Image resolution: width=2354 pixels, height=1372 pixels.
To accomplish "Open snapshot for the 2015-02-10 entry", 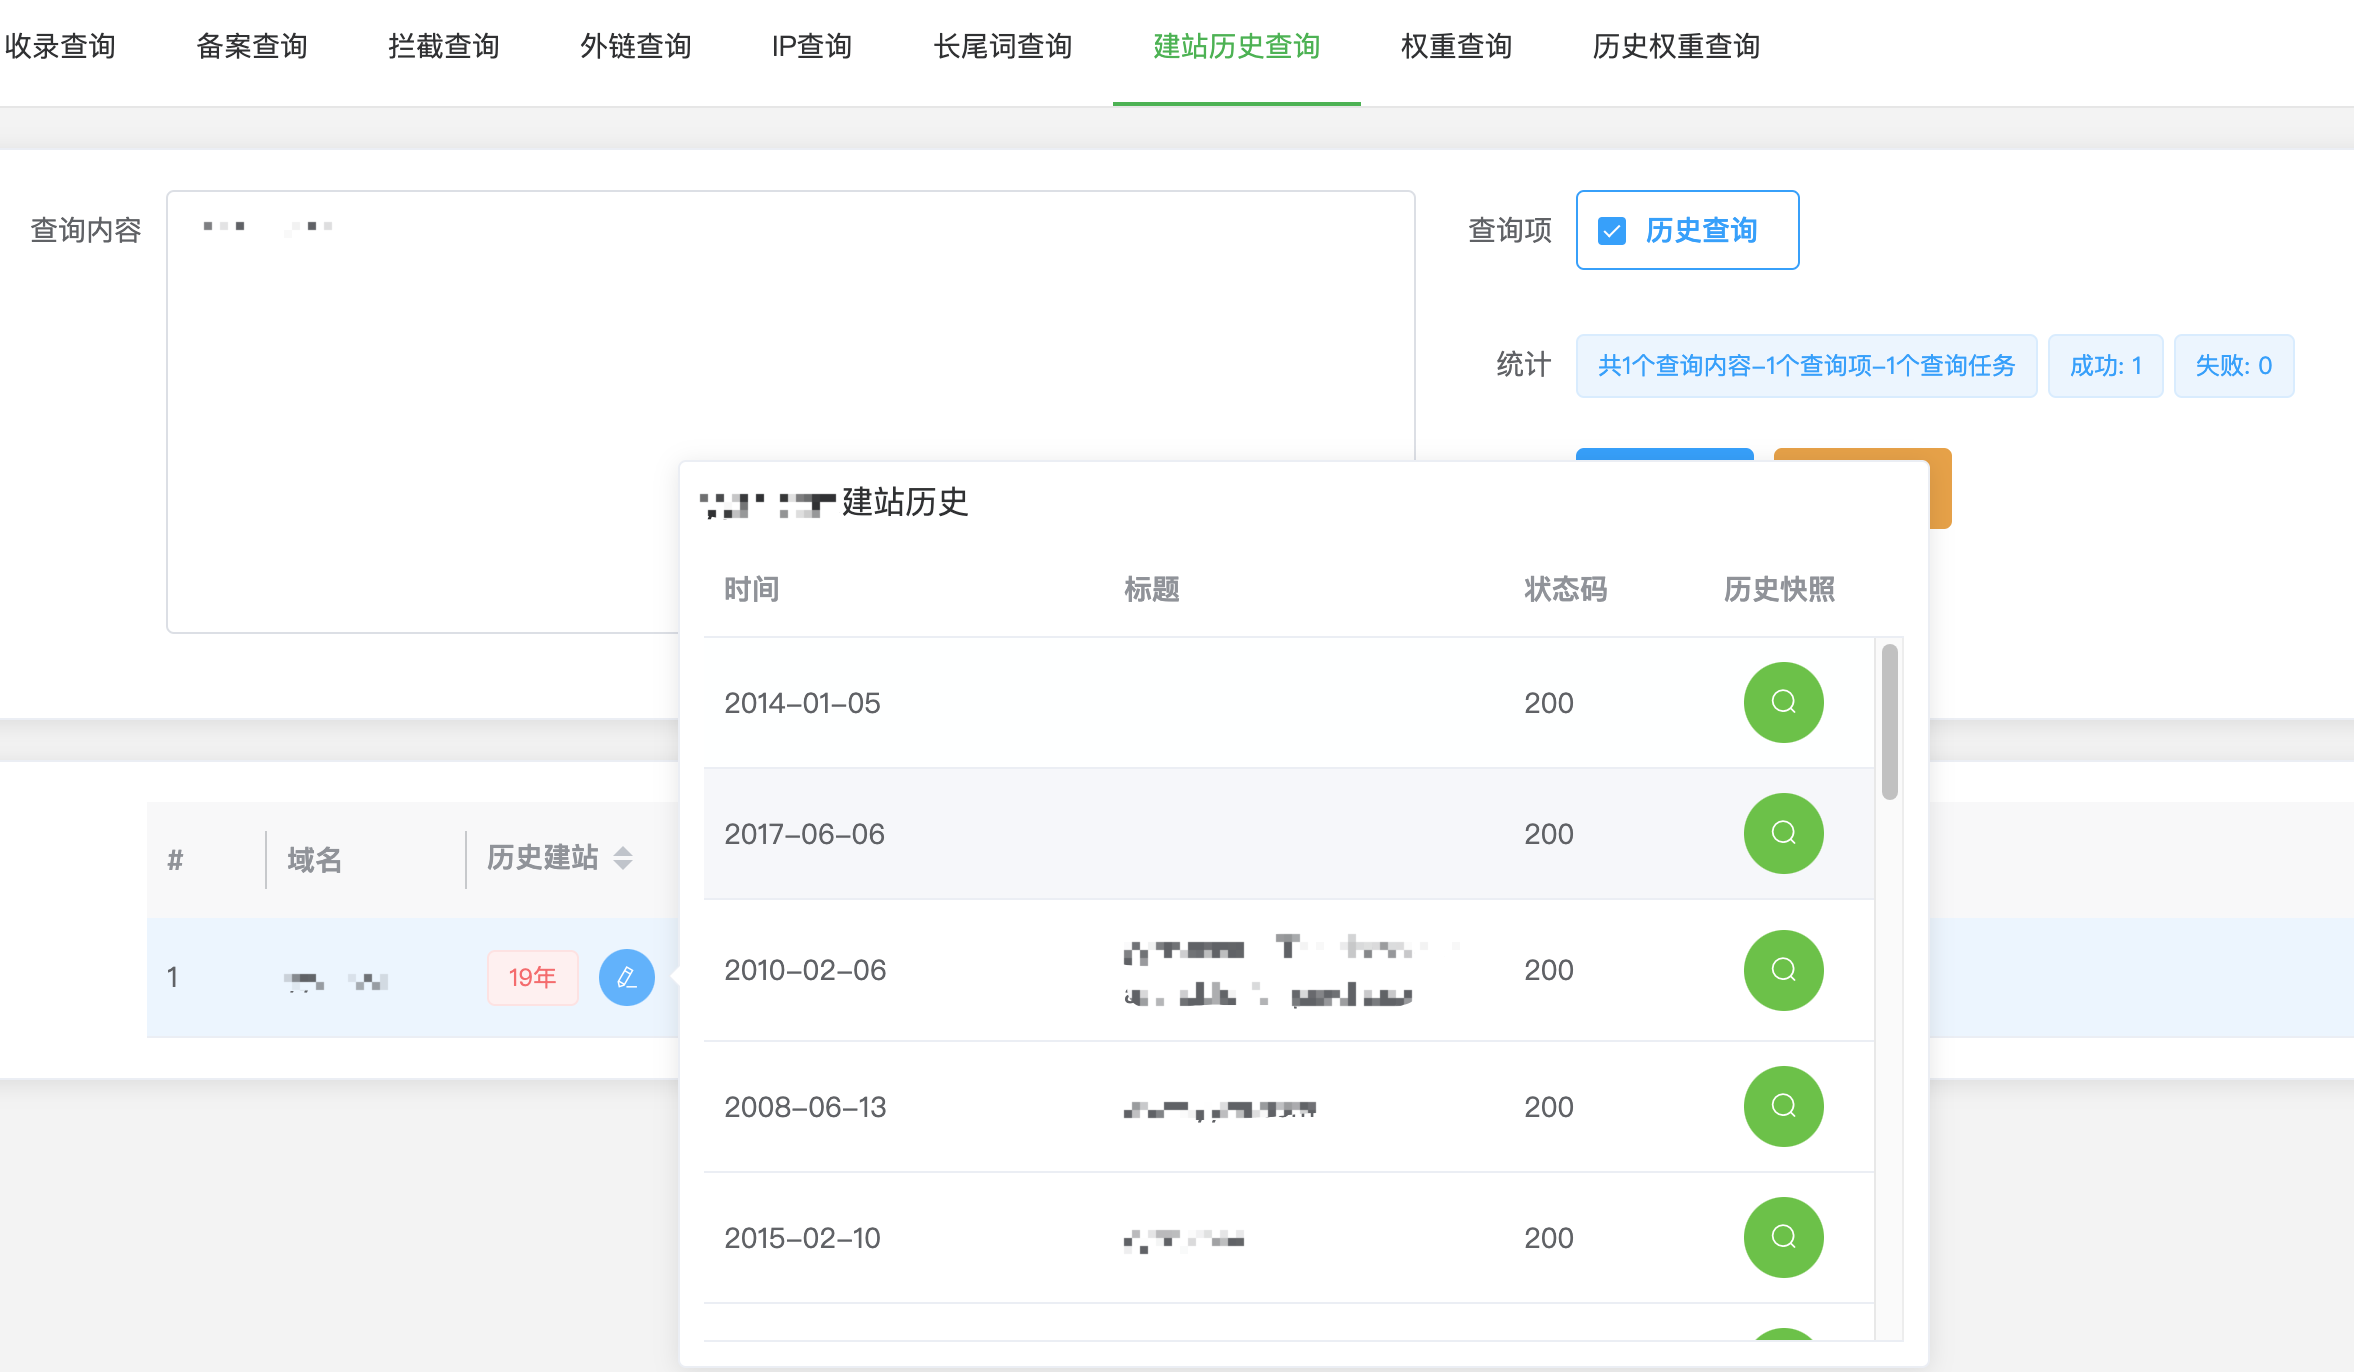I will click(1783, 1237).
